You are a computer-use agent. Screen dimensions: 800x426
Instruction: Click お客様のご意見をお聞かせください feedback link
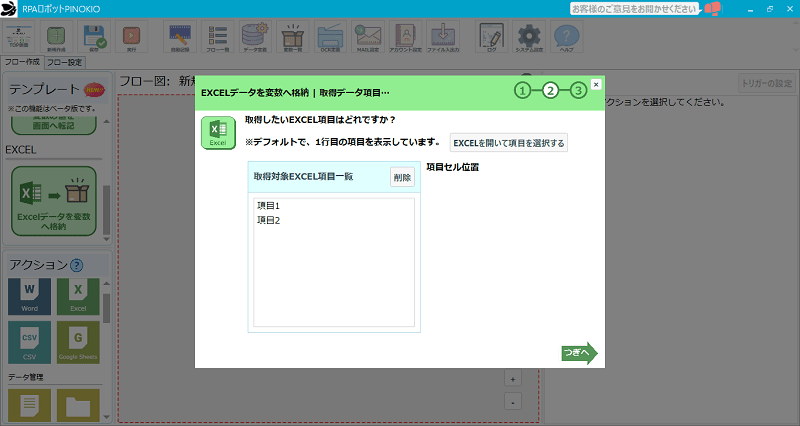coord(634,9)
